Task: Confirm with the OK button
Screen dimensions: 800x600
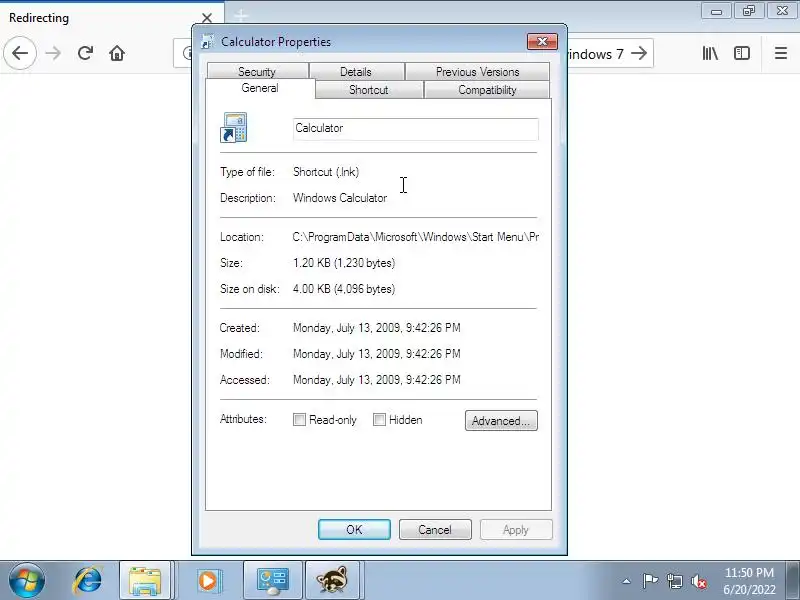Action: coord(354,530)
